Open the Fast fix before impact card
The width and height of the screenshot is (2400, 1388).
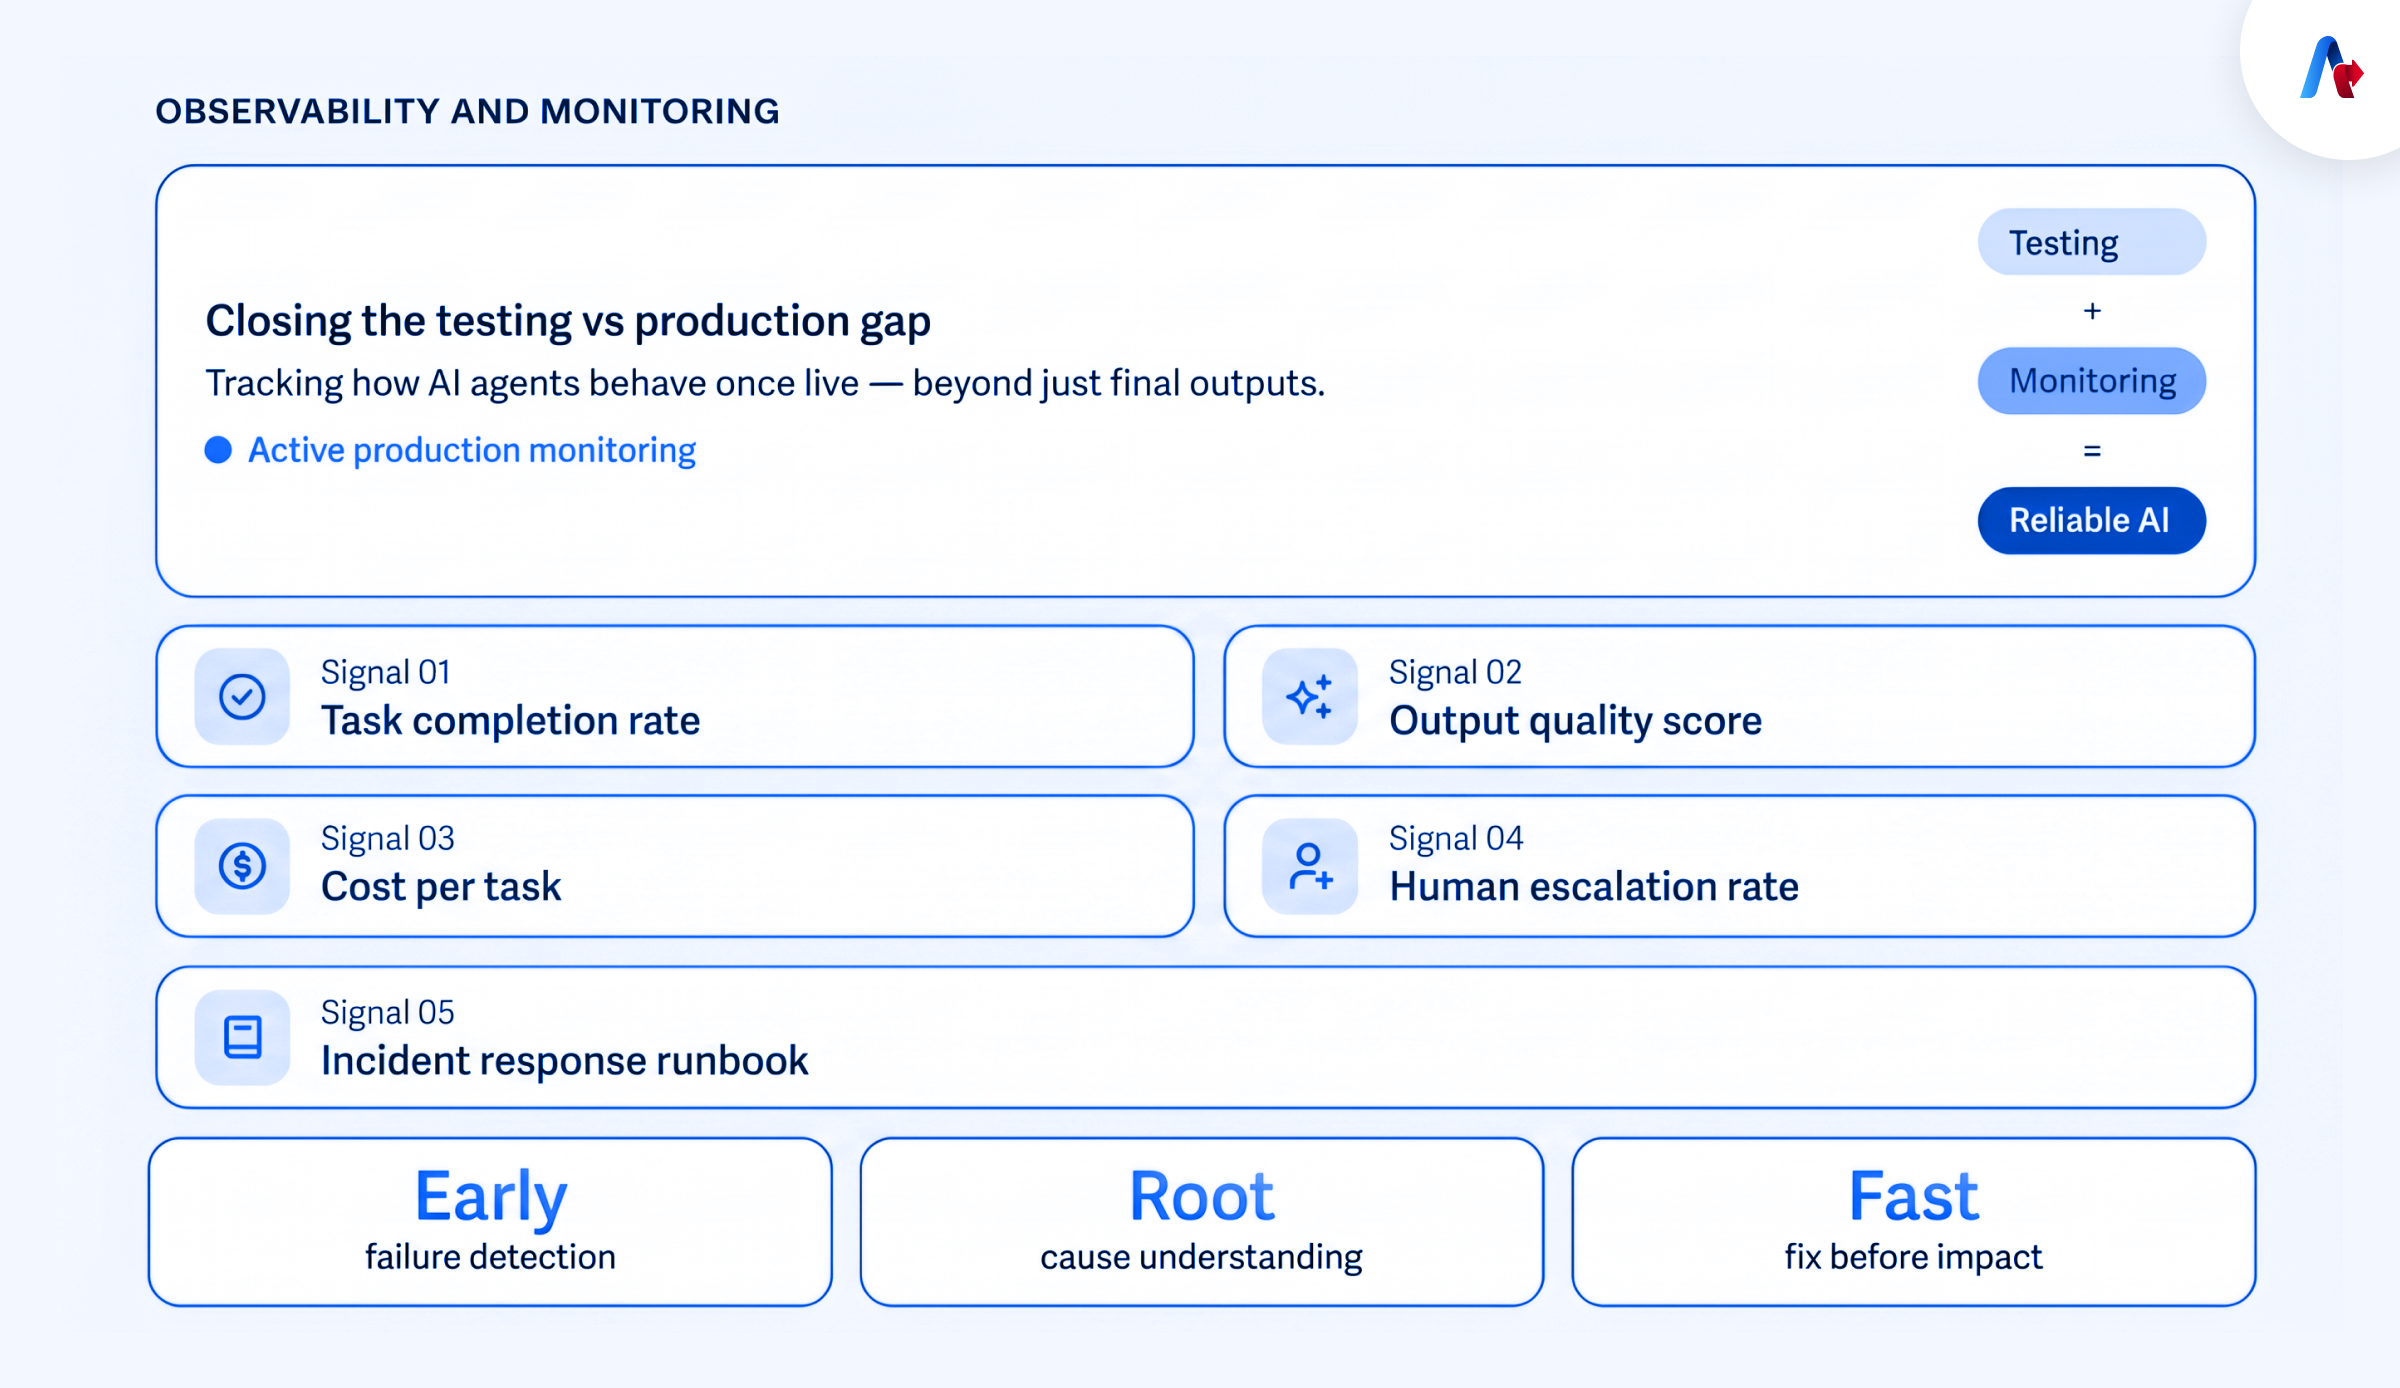[1913, 1221]
